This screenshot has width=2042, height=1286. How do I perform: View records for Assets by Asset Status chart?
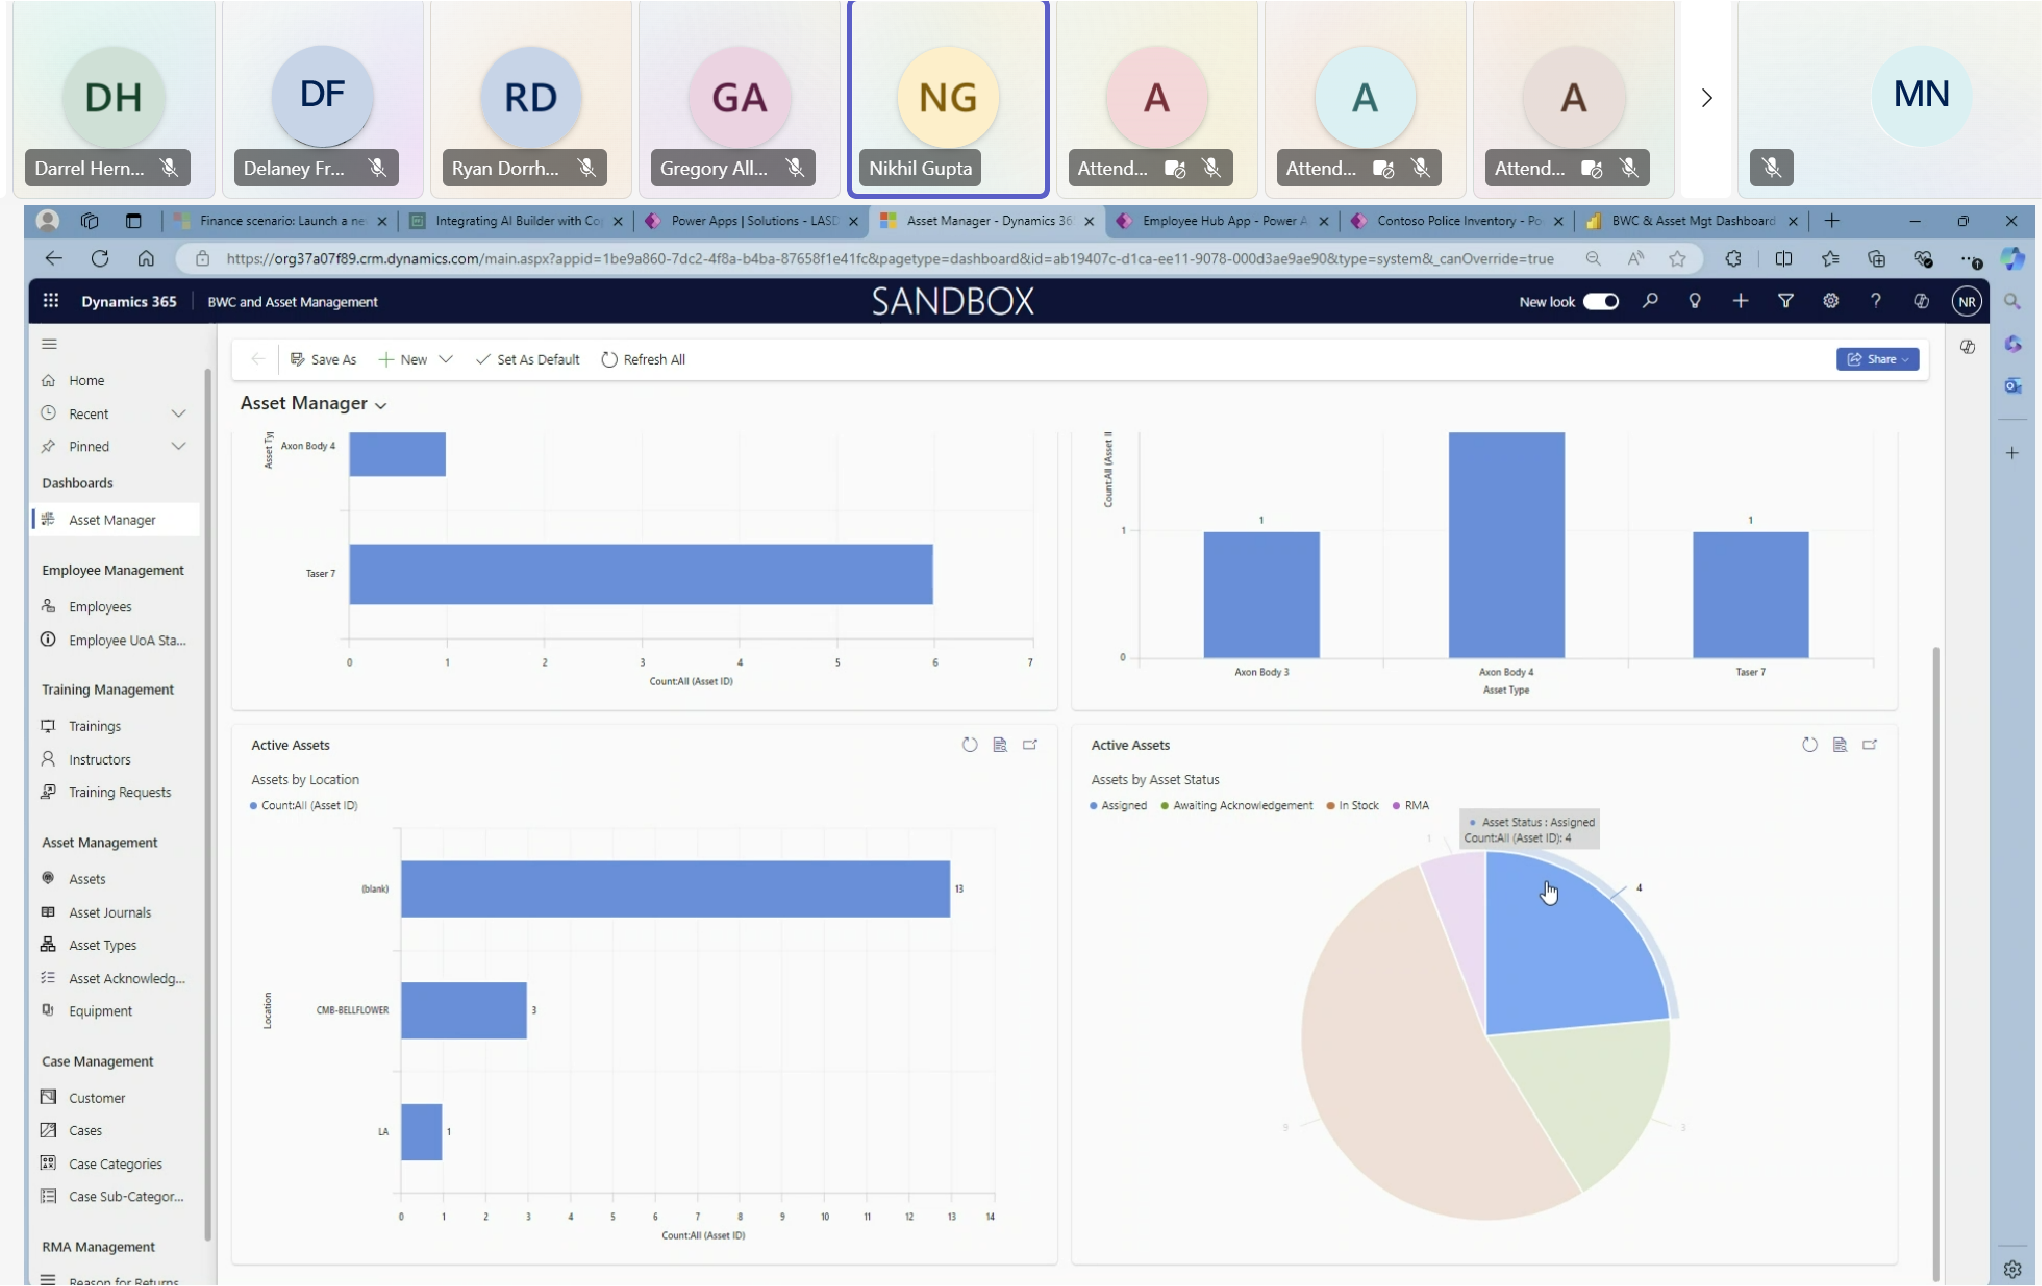pos(1839,745)
